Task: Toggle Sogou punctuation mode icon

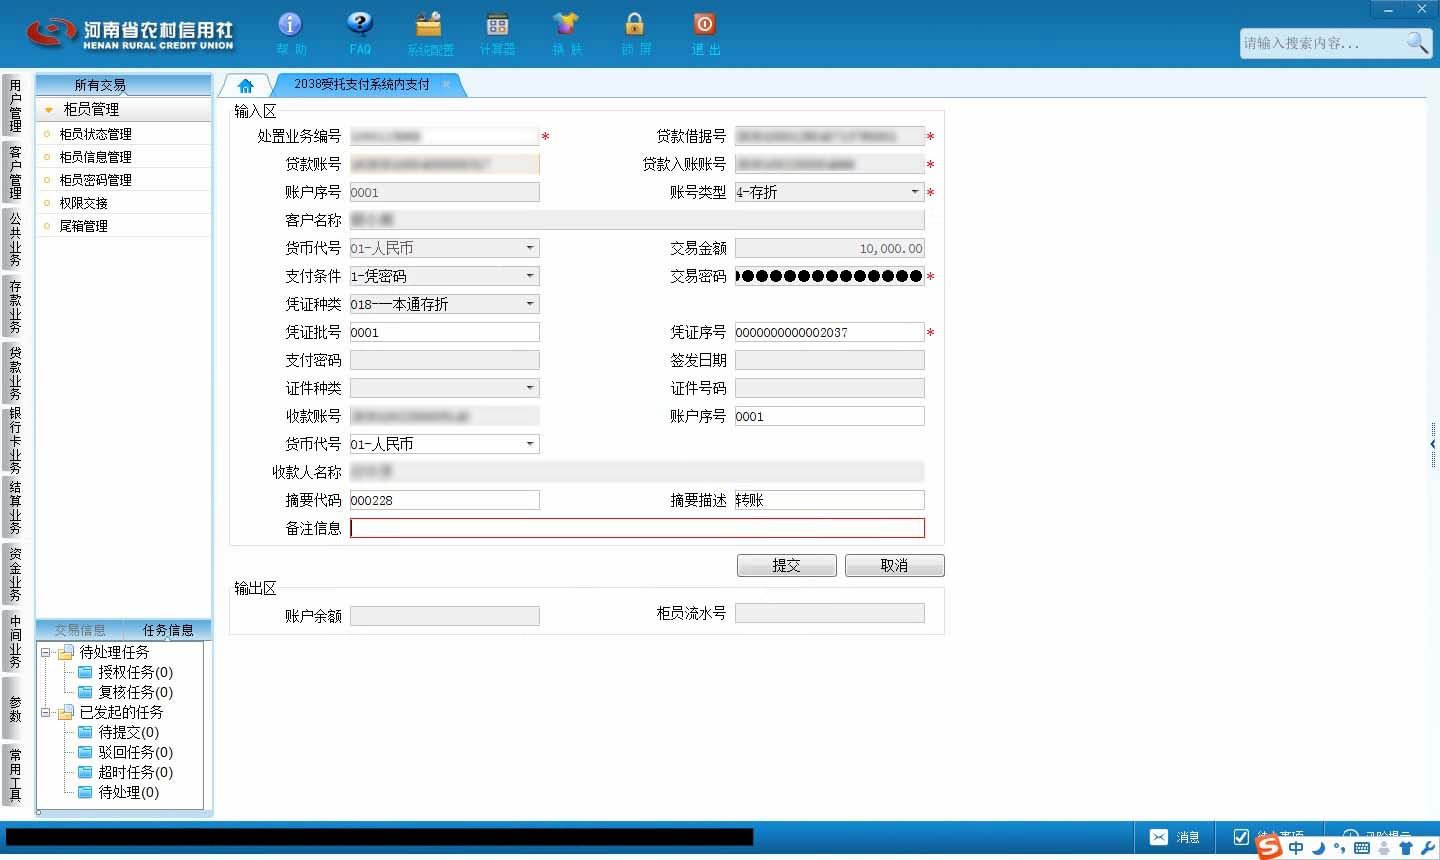Action: click(x=1339, y=849)
